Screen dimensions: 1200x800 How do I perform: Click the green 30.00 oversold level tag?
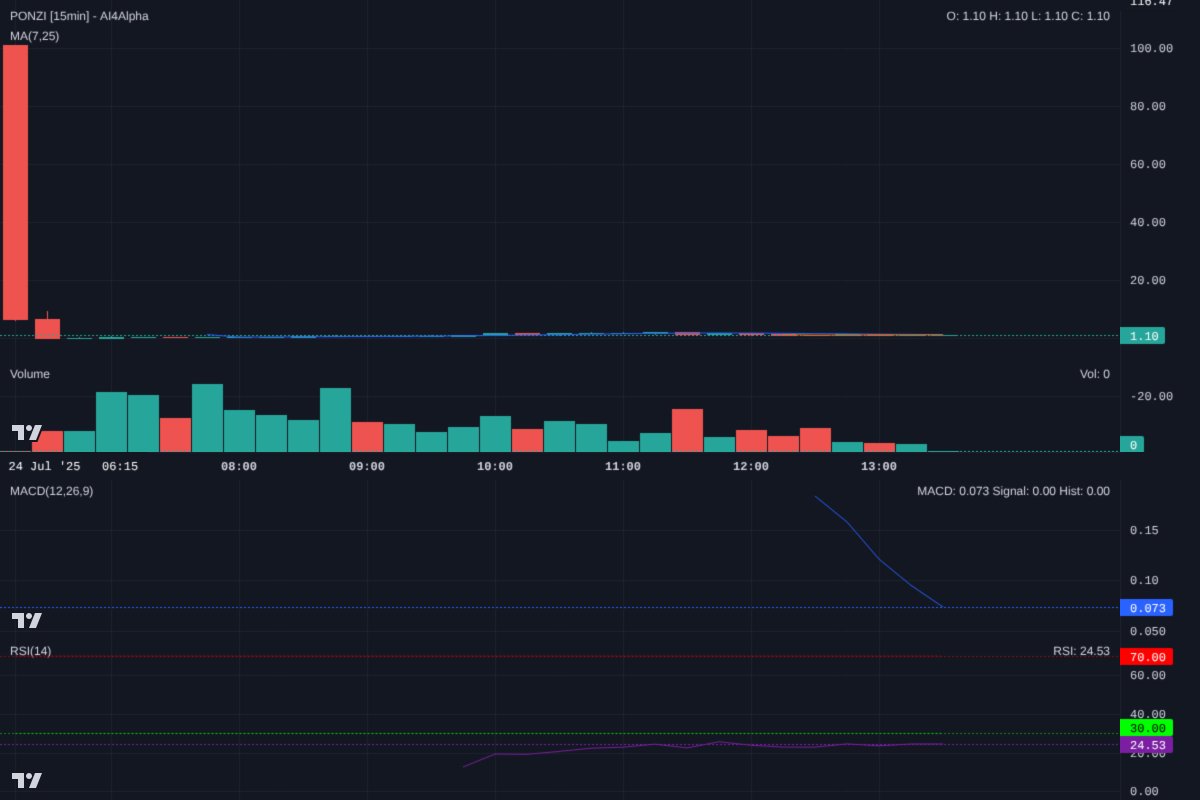(x=1146, y=728)
